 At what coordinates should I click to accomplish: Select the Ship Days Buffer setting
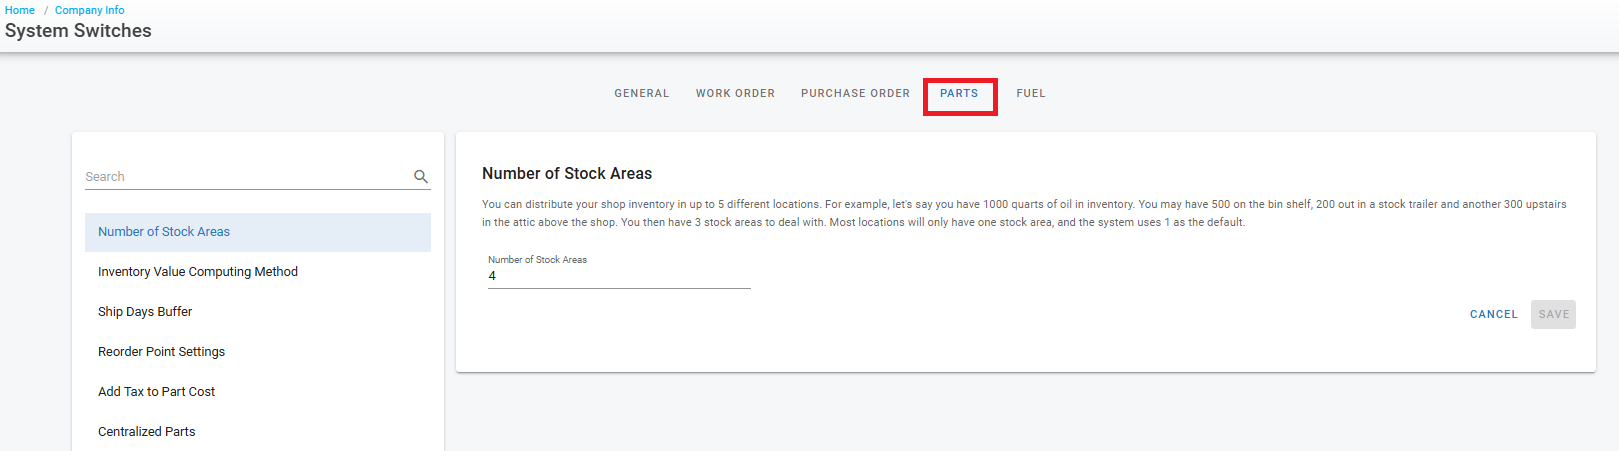point(145,312)
